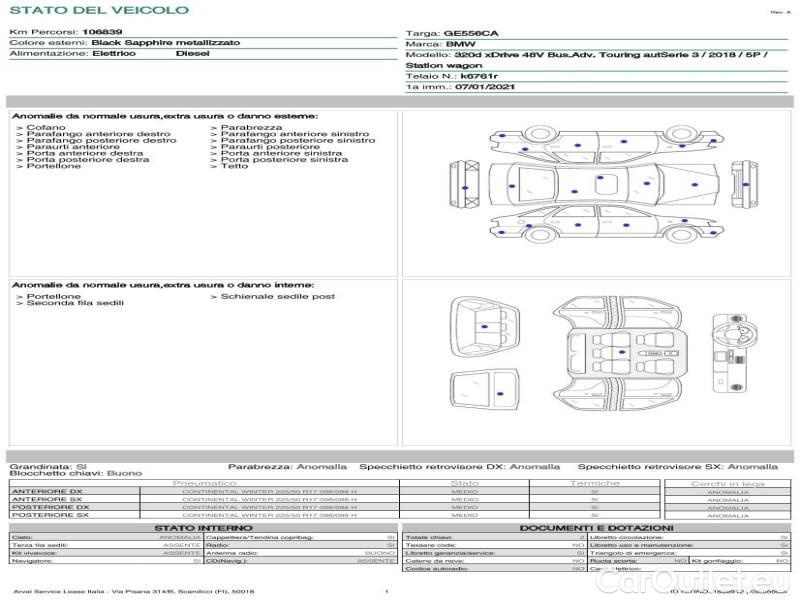Expand the Schienale sedile post entry
Image resolution: width=800 pixels, height=600 pixels.
(277, 297)
